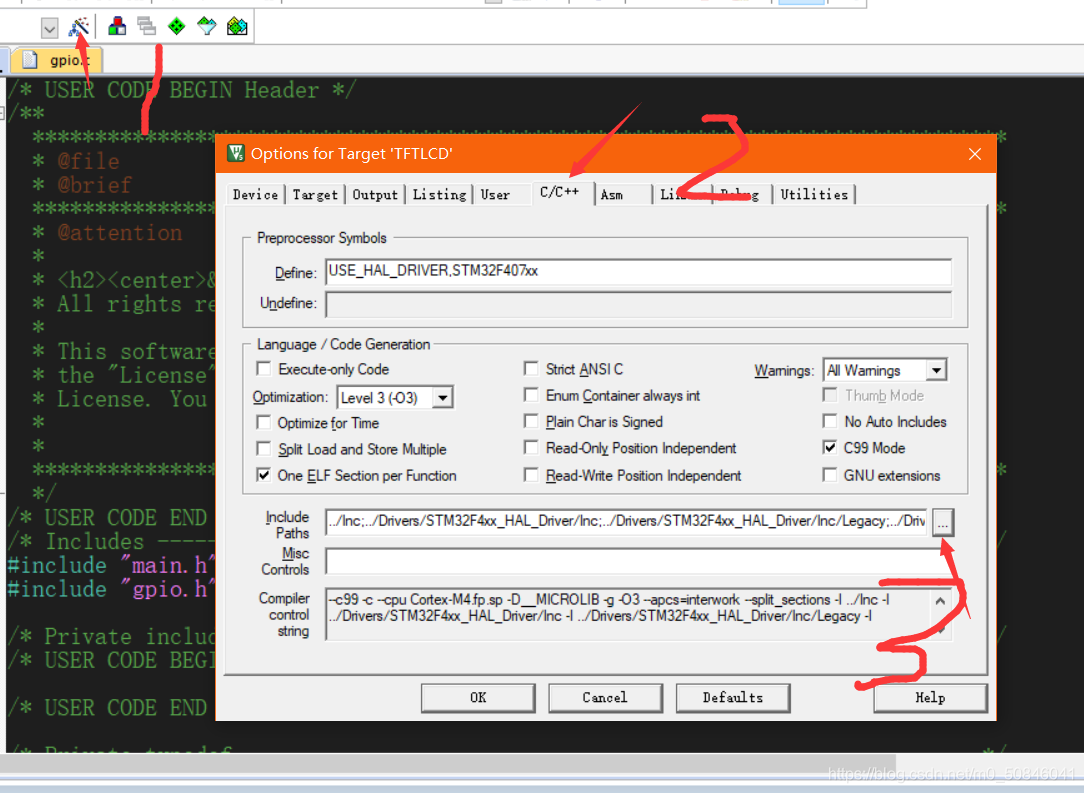Viewport: 1084px width, 793px height.
Task: Check No Auto Includes
Action: coord(830,421)
